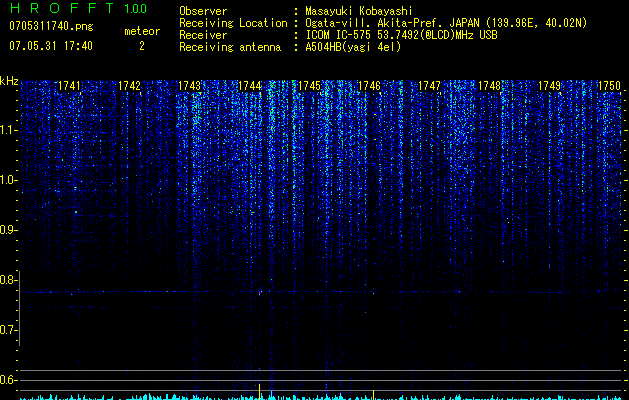
Task: Select the file name 0705311740.png
Action: (51, 26)
